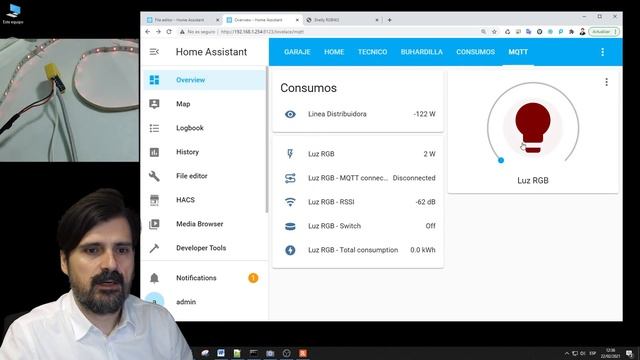Click the Luz RGB power flash icon
Screen dimensions: 640x360
[290, 154]
